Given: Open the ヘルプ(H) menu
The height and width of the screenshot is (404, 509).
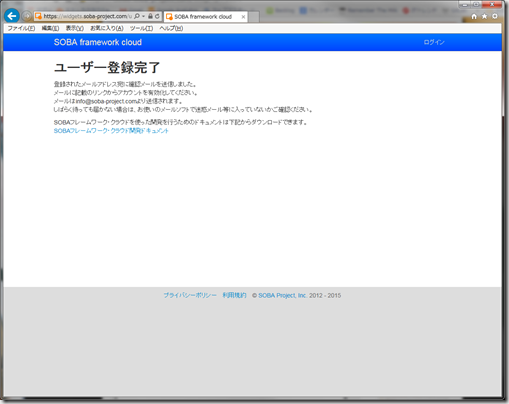Looking at the screenshot, I should (171, 28).
